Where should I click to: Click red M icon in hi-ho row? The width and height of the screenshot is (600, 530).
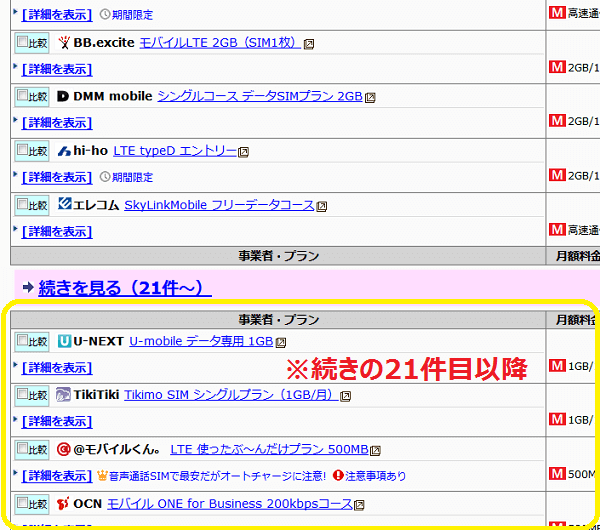pyautogui.click(x=557, y=175)
